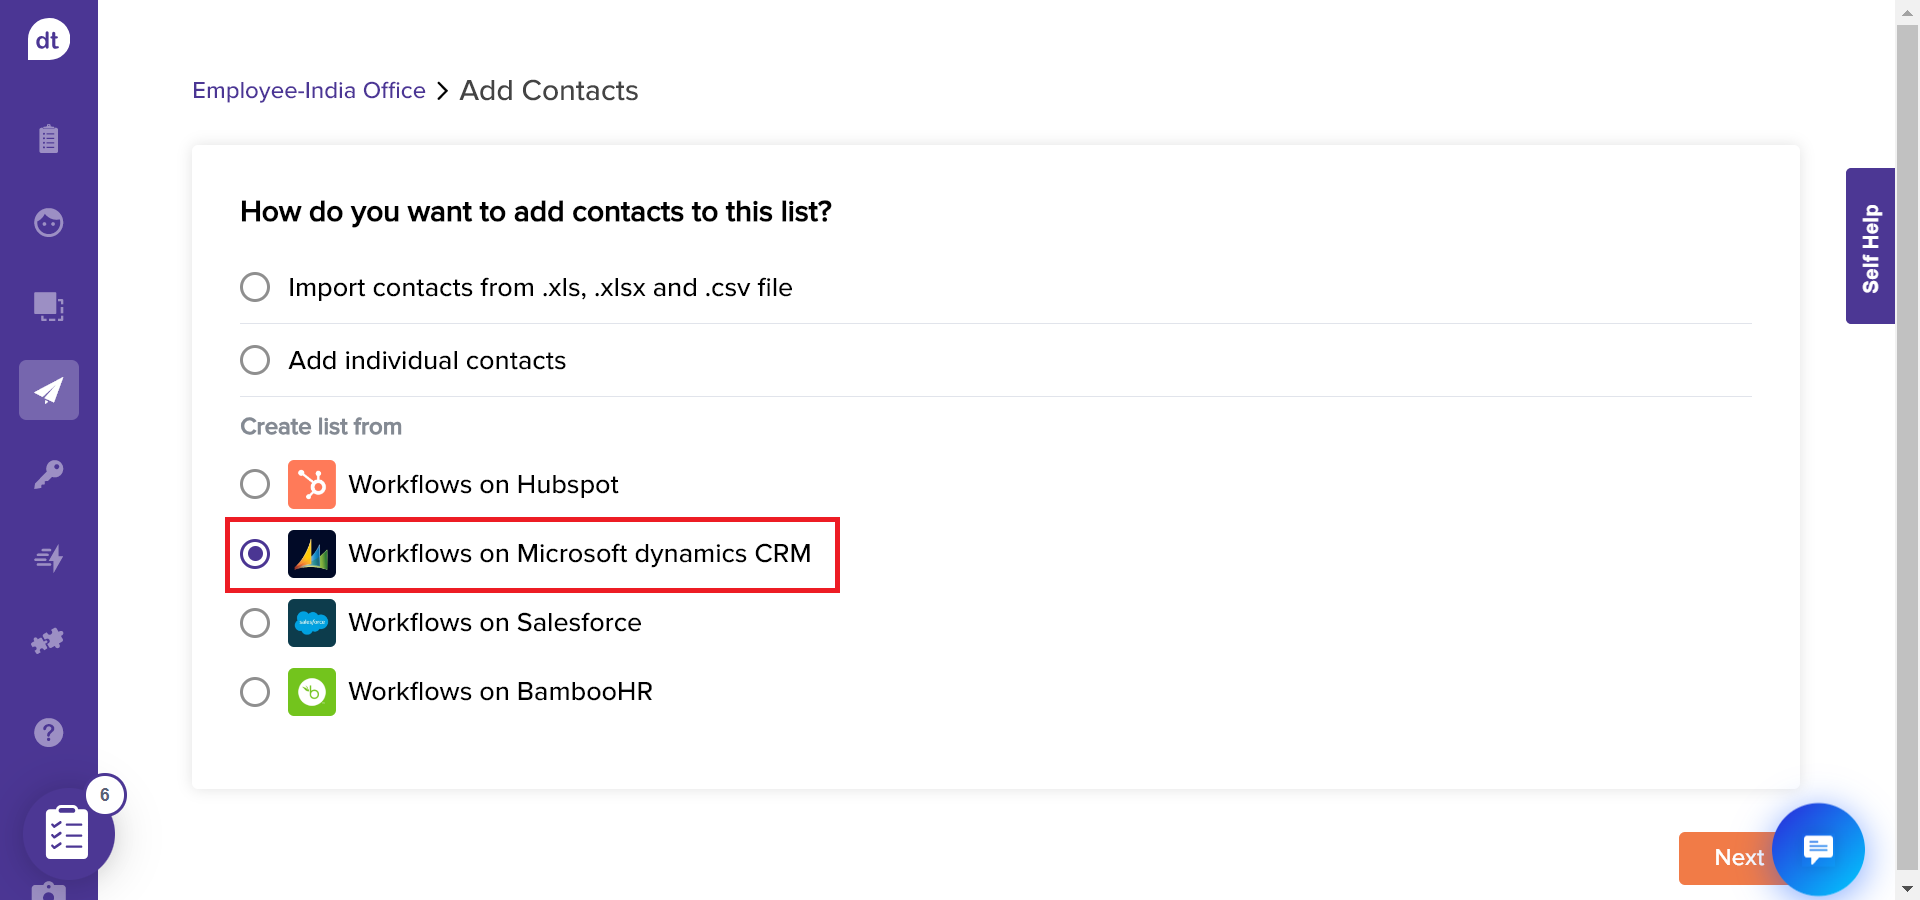Click the scrollbar down arrow
The image size is (1920, 900).
pyautogui.click(x=1907, y=888)
